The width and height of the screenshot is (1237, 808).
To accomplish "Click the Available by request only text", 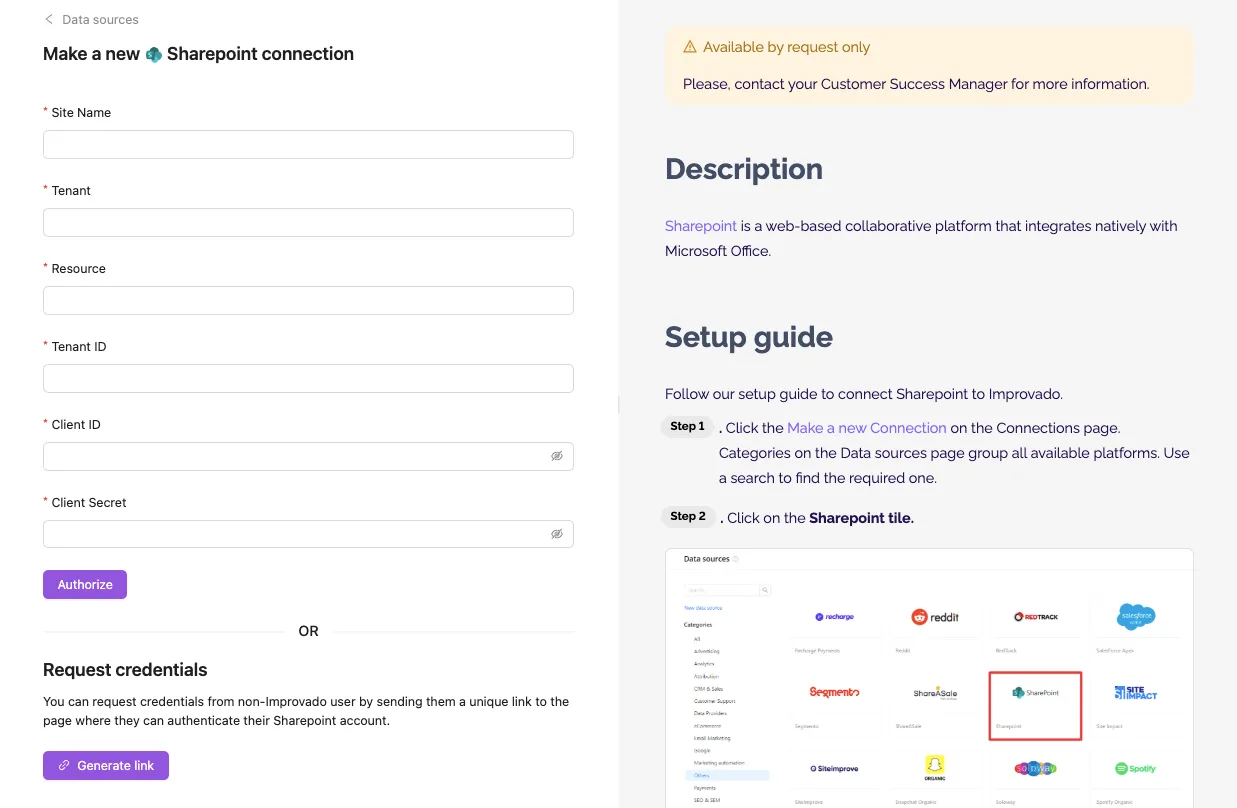I will point(786,47).
